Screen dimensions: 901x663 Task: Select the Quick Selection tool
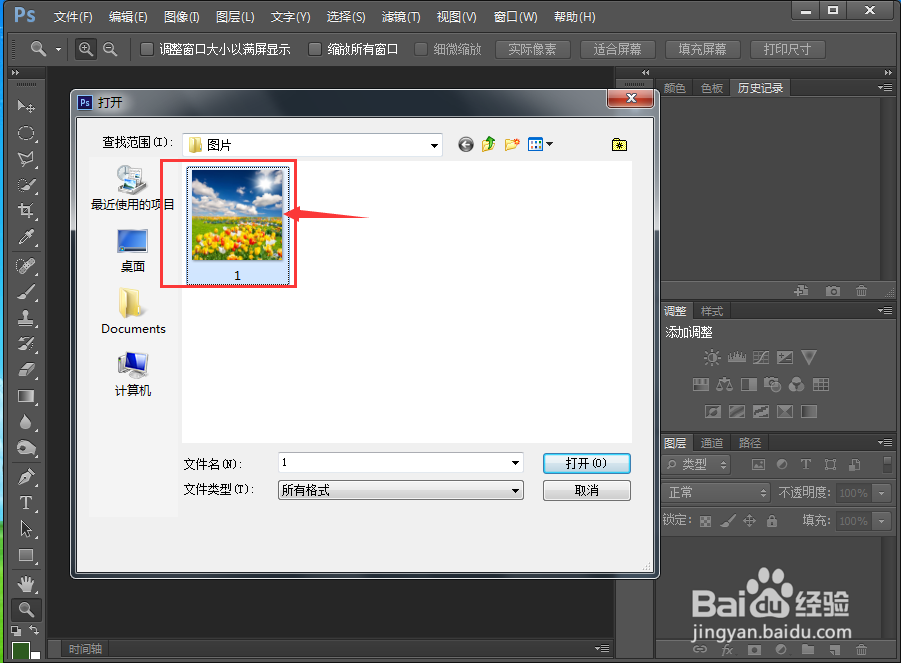click(26, 185)
